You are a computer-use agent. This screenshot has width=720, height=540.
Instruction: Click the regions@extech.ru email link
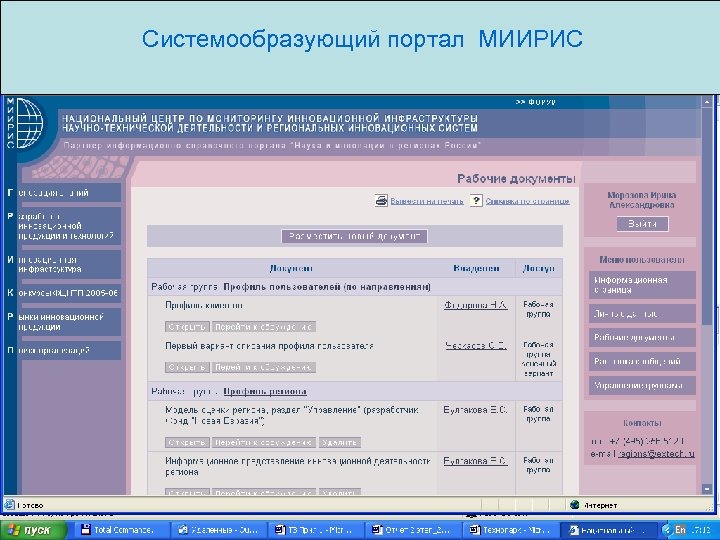[656, 454]
